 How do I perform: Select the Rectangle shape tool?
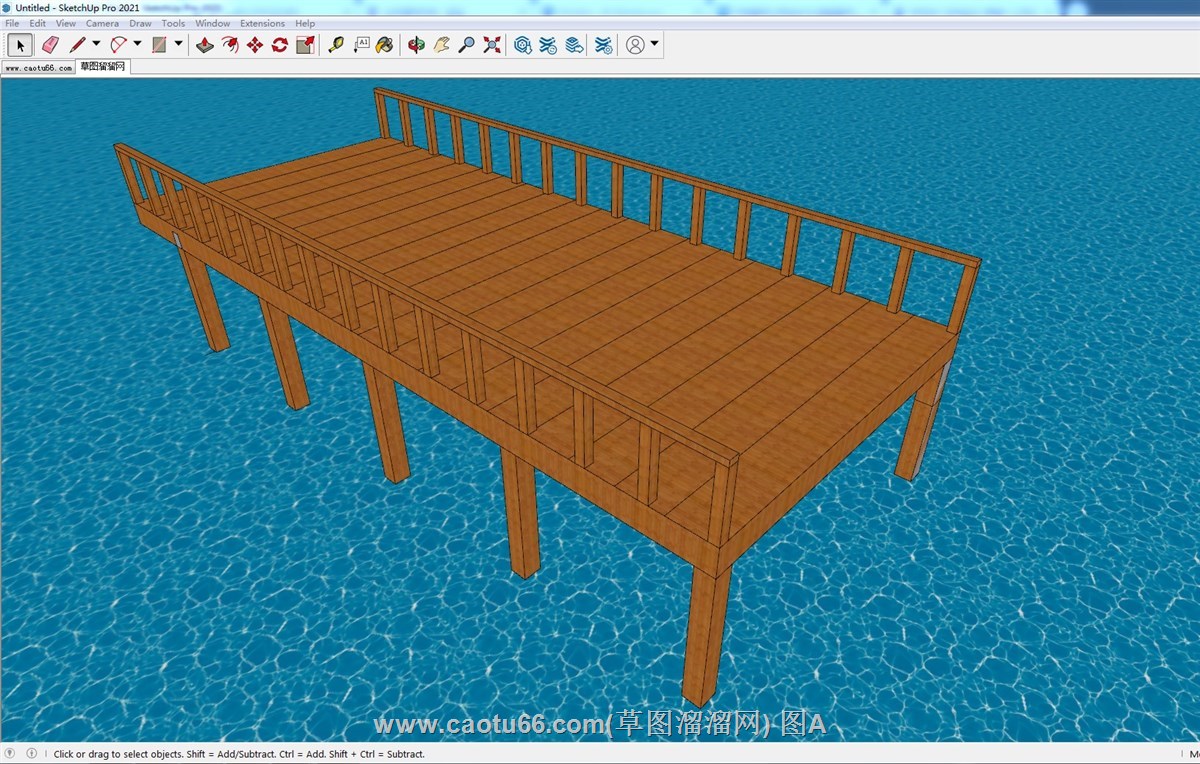coord(159,45)
